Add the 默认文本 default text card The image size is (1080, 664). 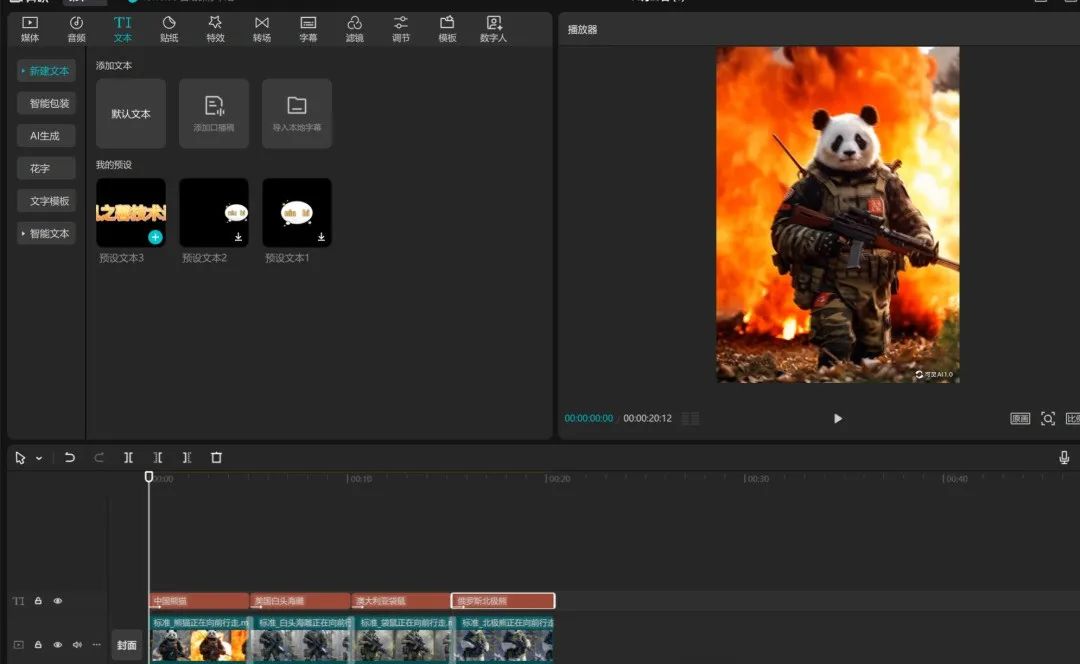131,114
